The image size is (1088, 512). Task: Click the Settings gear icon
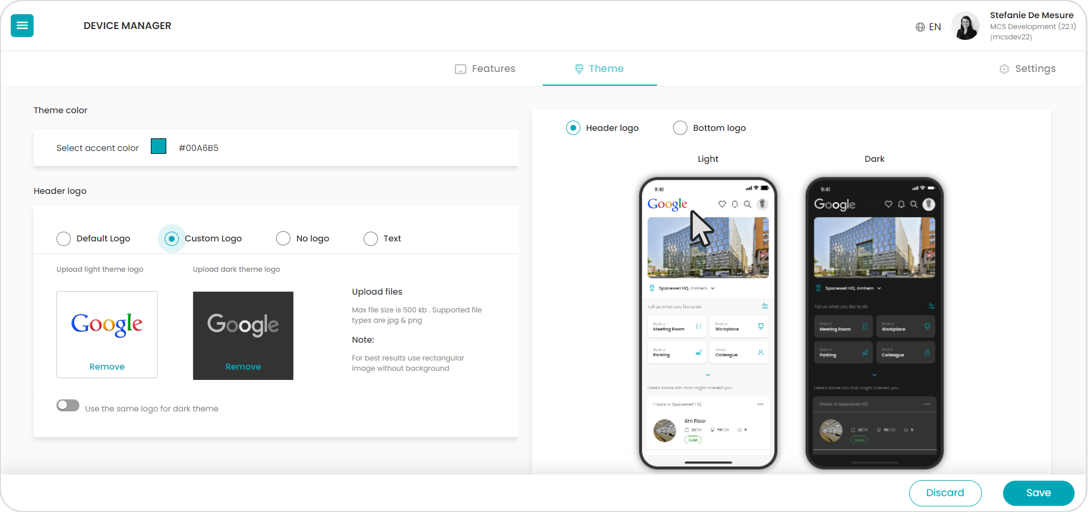point(1003,69)
